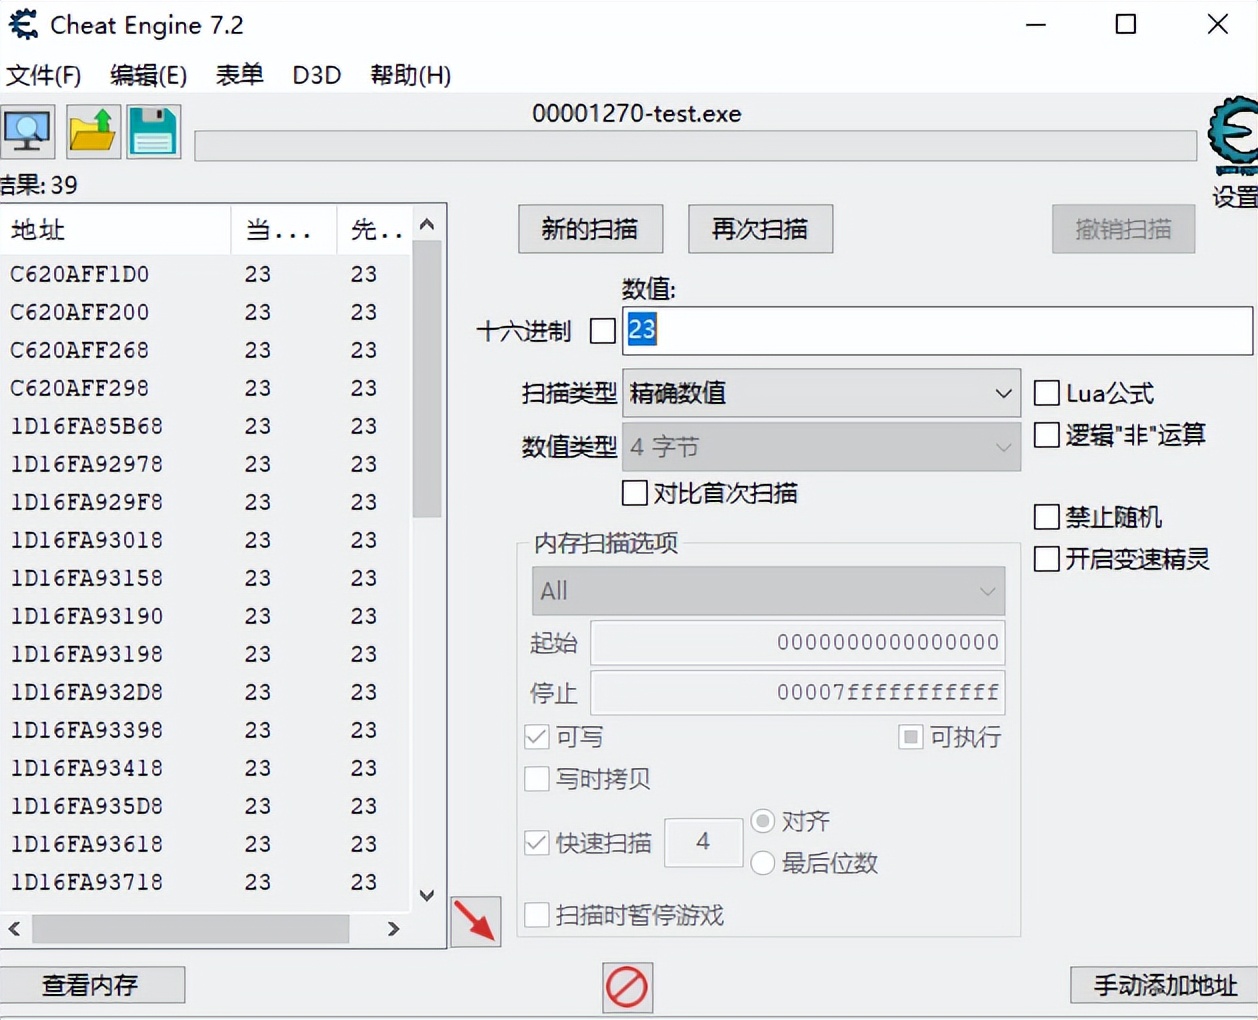
Task: Toggle the 可执行 checkbox
Action: 910,737
